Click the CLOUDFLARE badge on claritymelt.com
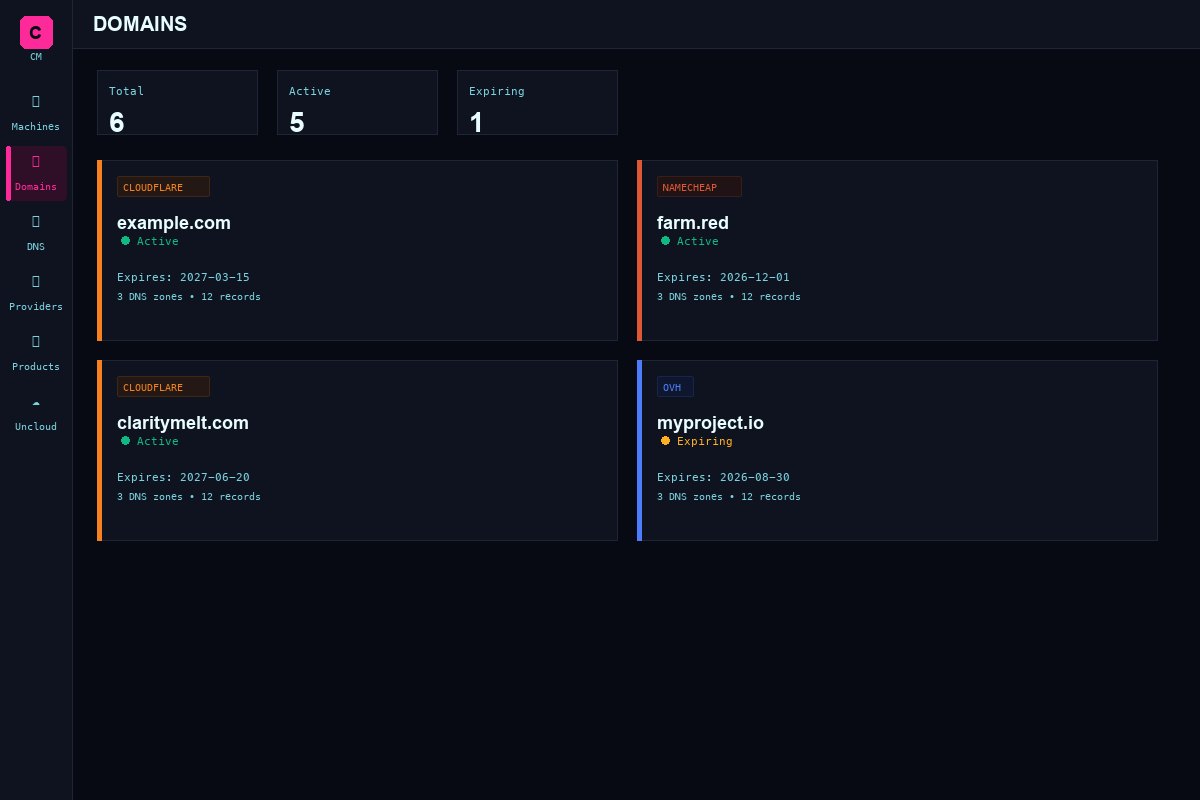The width and height of the screenshot is (1200, 800). [x=163, y=387]
